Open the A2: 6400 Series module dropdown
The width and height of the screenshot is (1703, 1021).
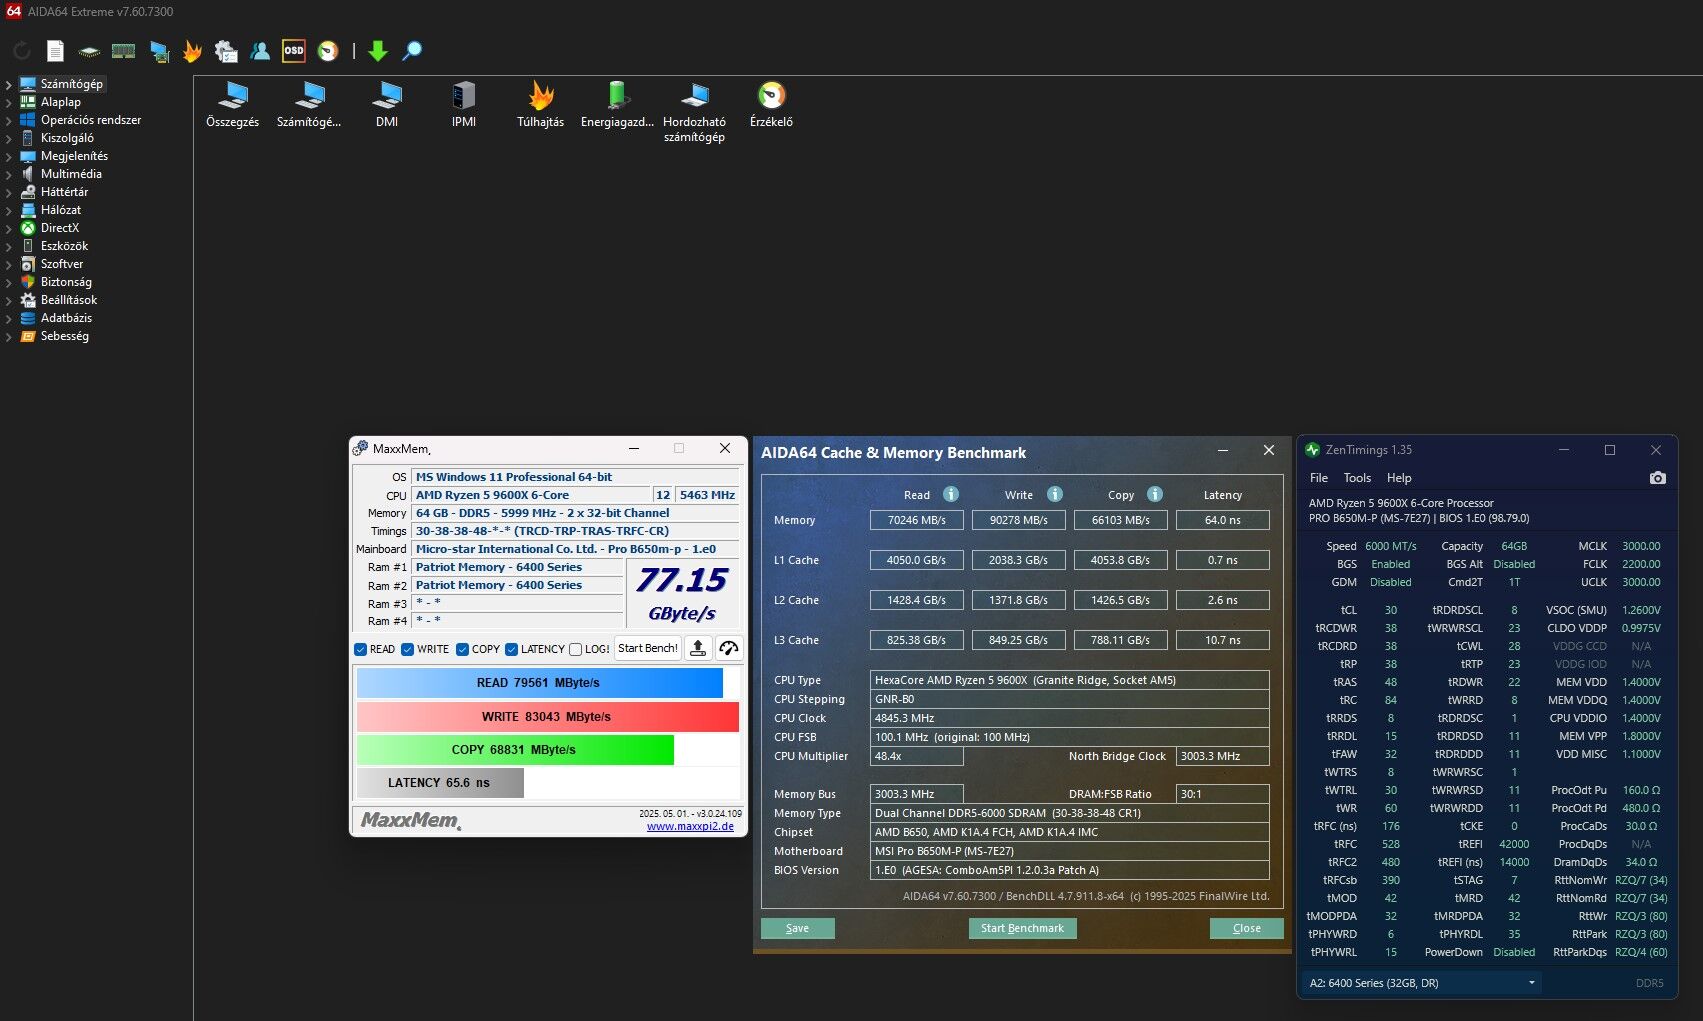click(1421, 983)
